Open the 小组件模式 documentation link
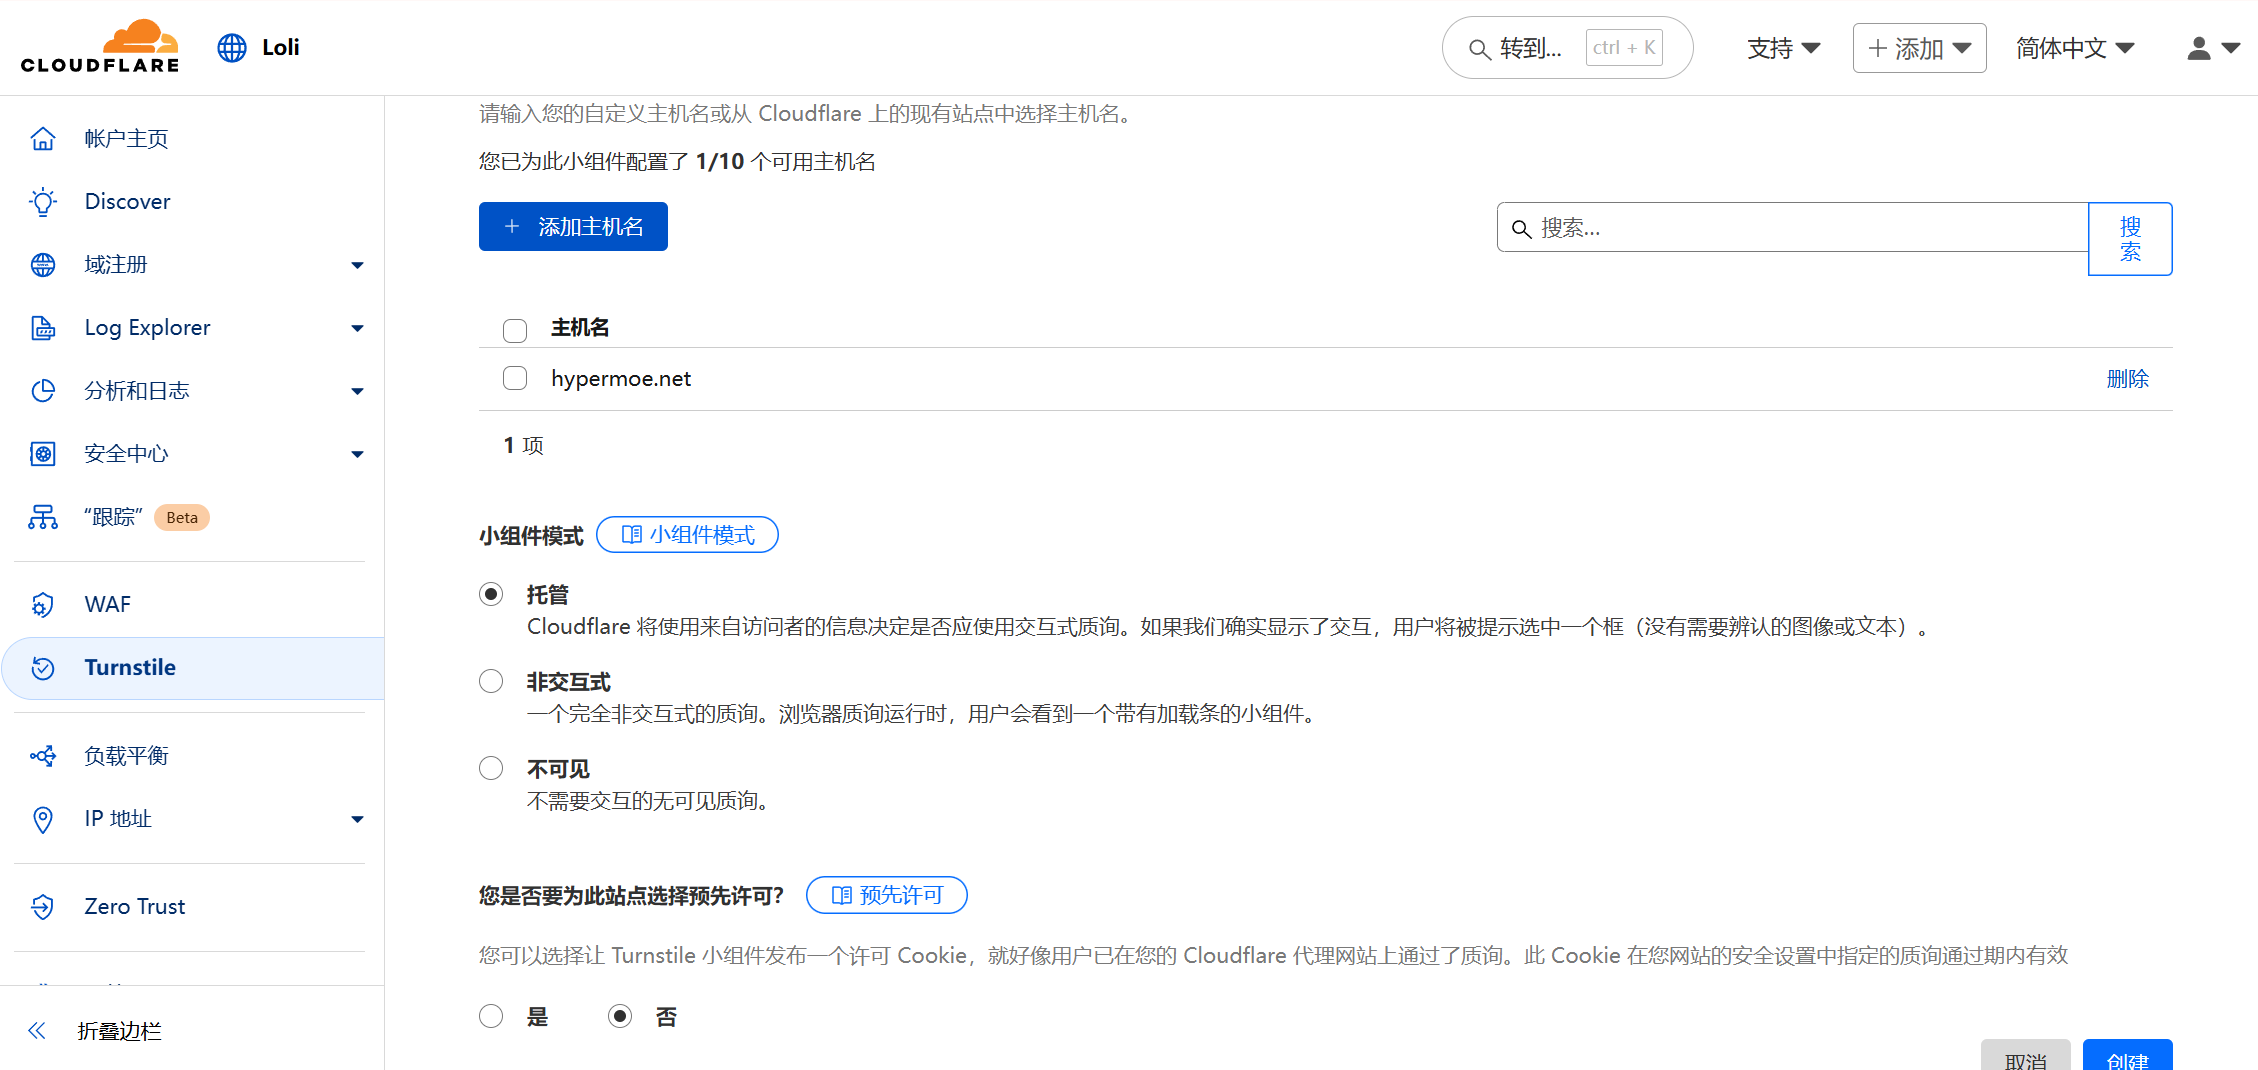The width and height of the screenshot is (2258, 1070). (x=687, y=534)
